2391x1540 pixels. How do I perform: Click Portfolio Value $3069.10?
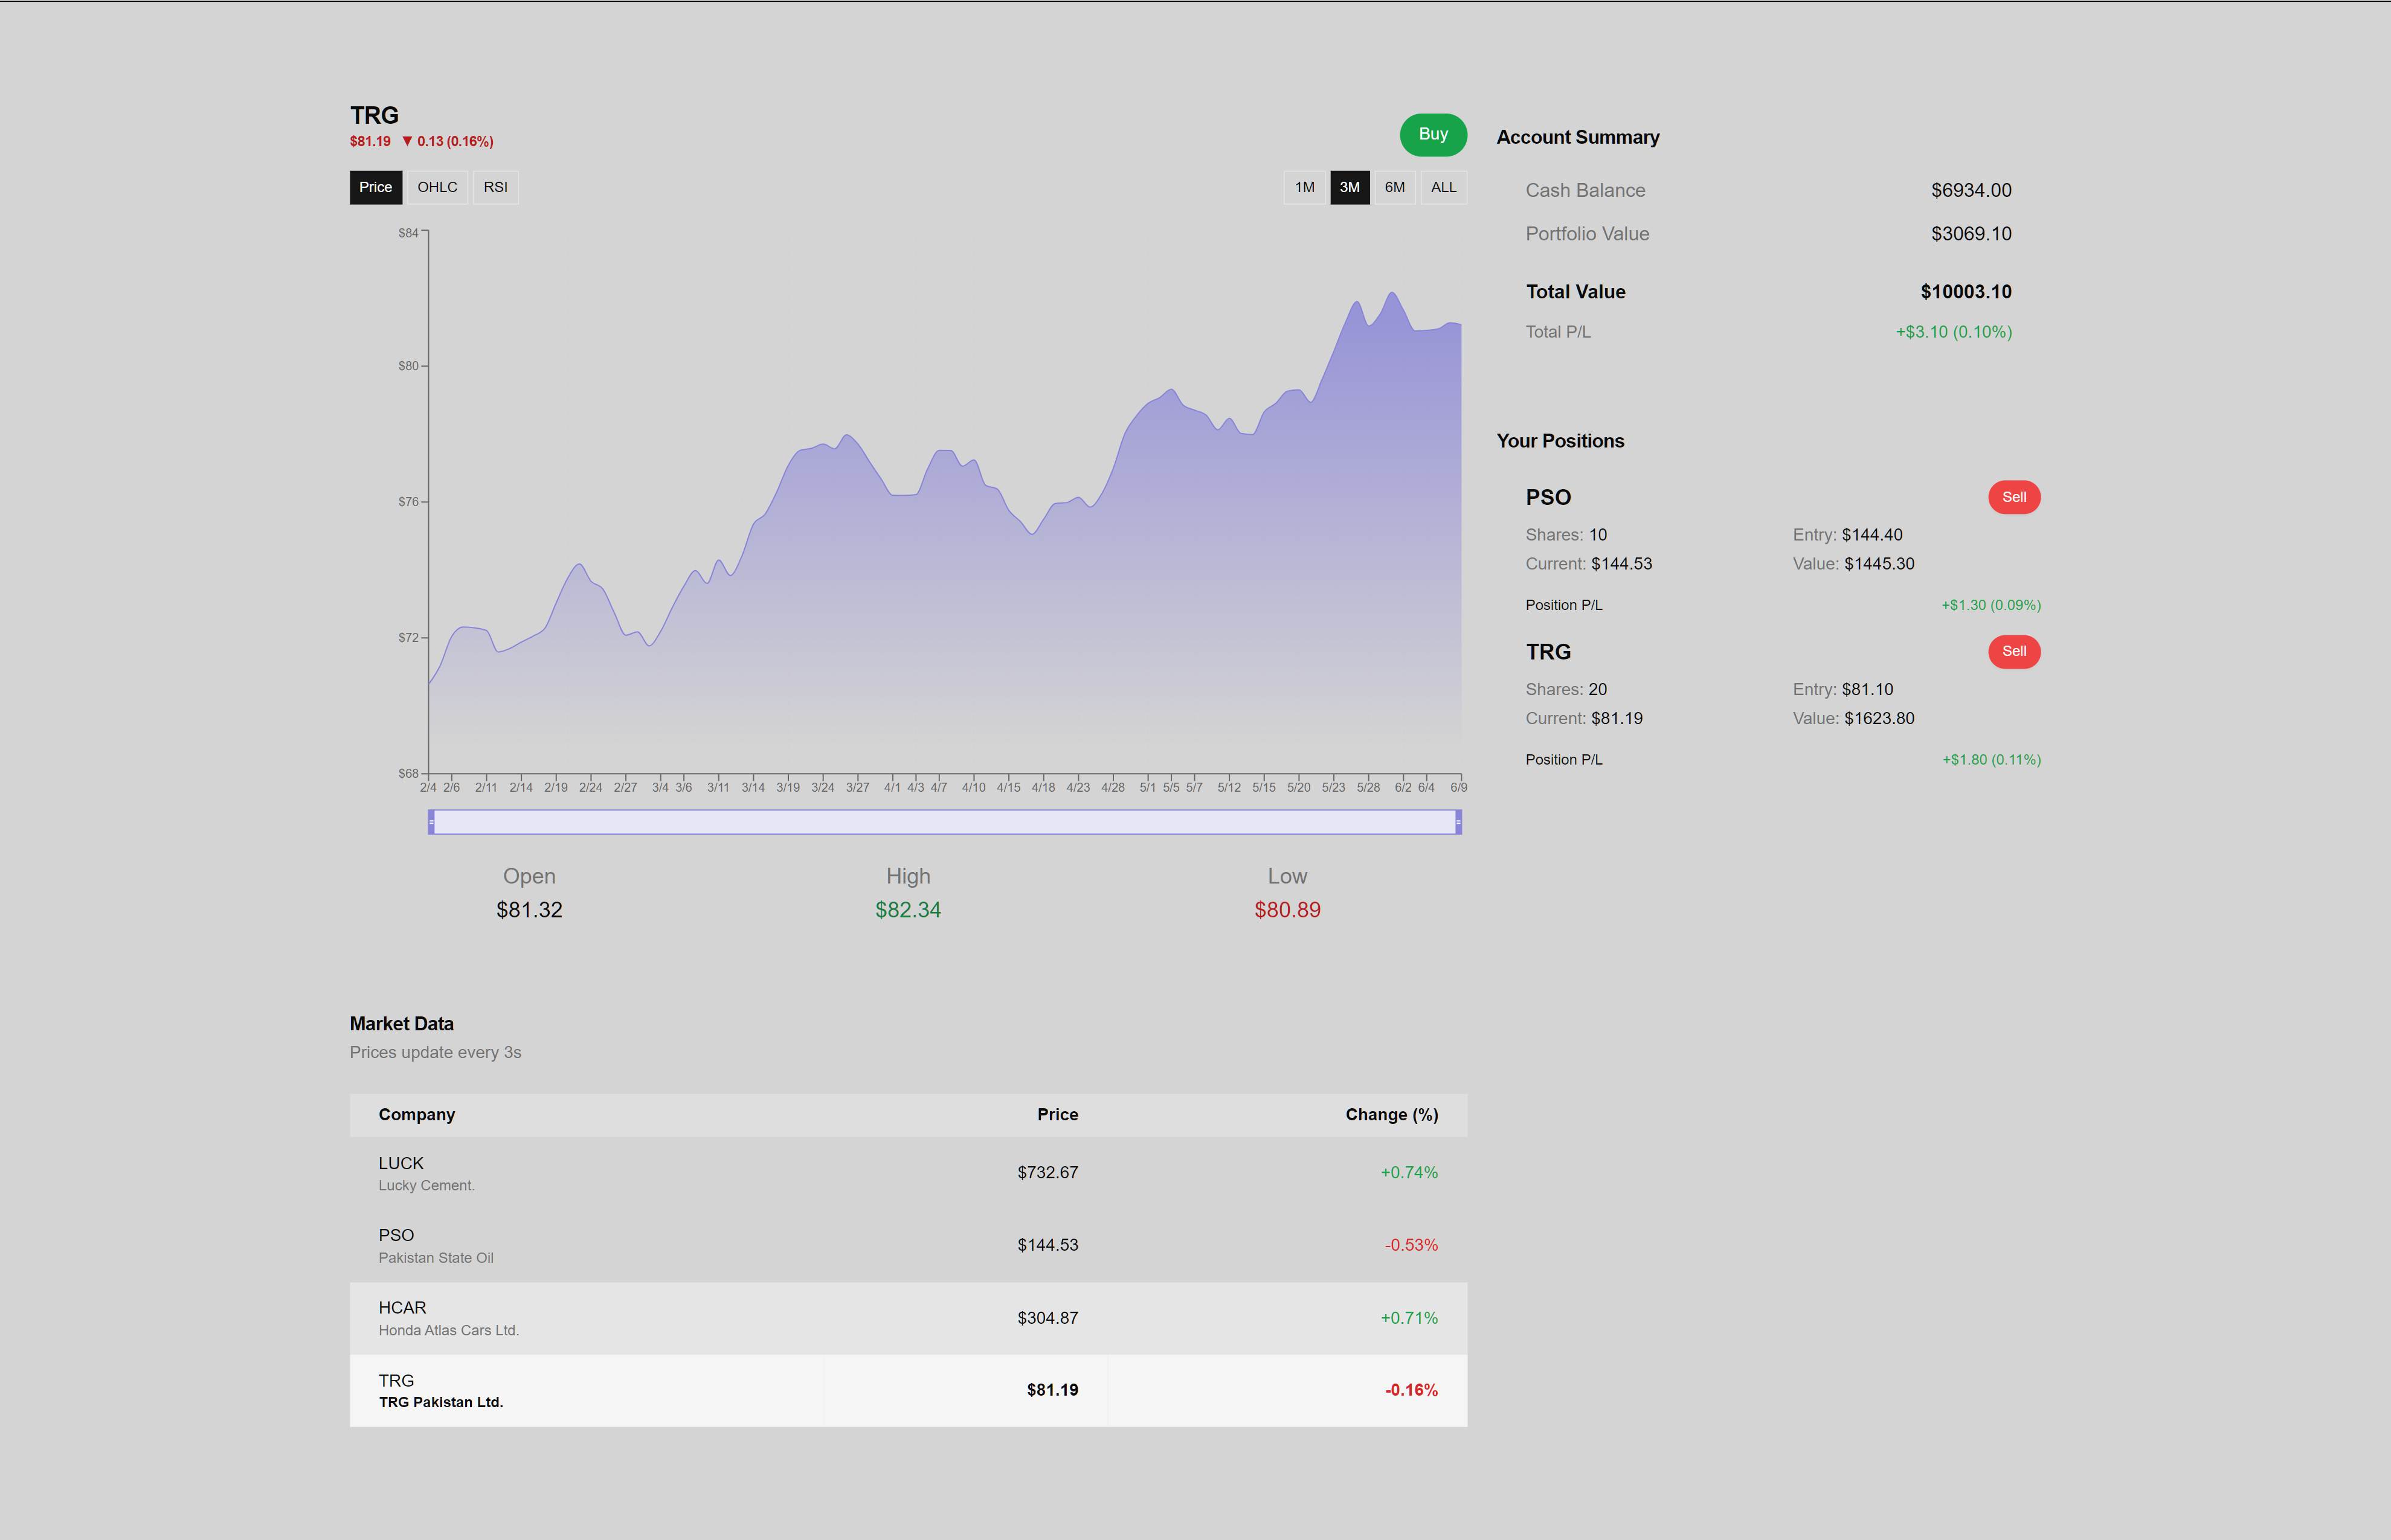(1970, 234)
